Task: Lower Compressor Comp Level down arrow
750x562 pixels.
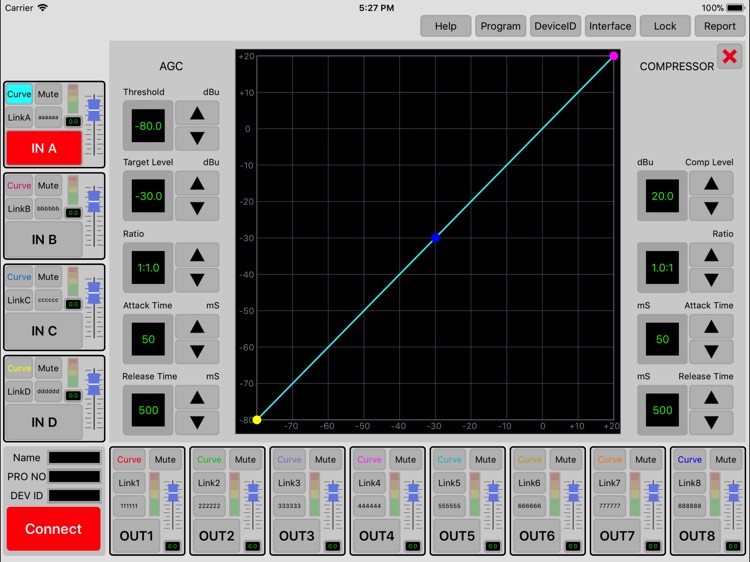Action: tap(711, 208)
